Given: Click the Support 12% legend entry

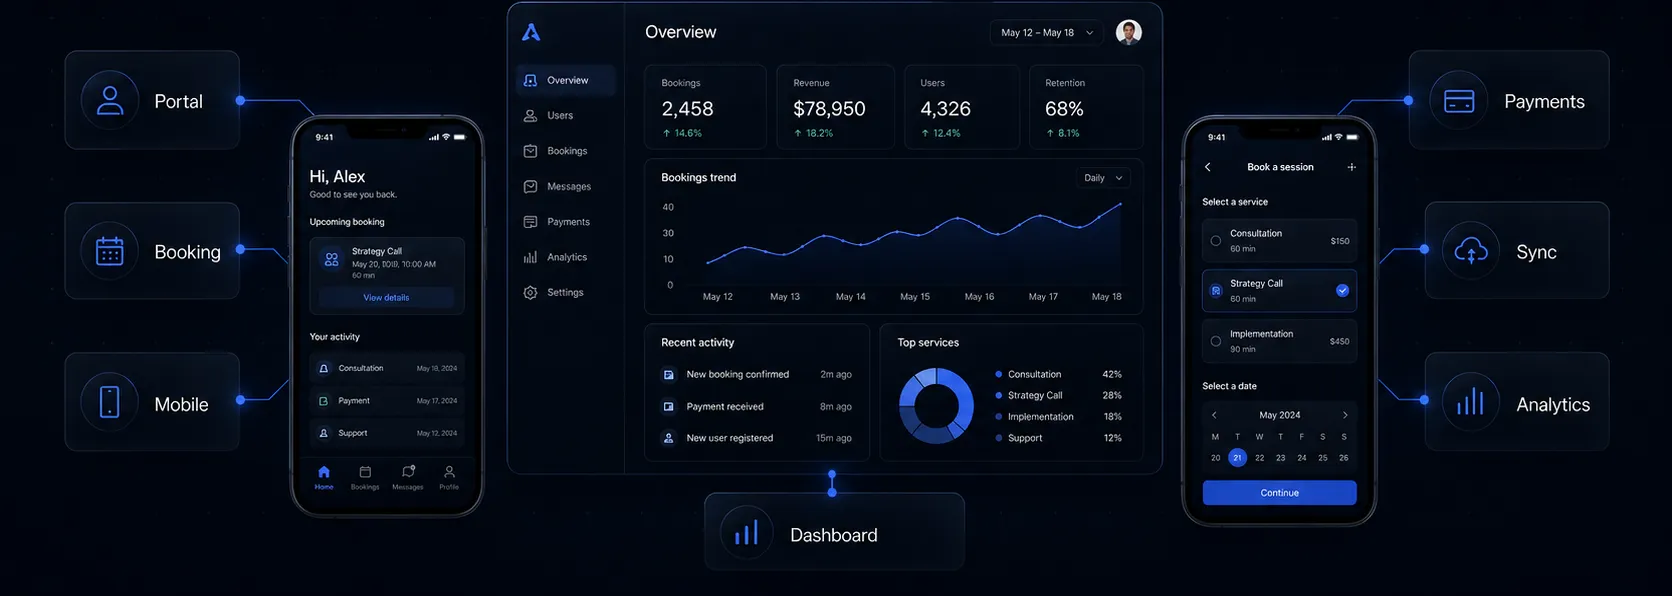Looking at the screenshot, I should (x=1059, y=438).
